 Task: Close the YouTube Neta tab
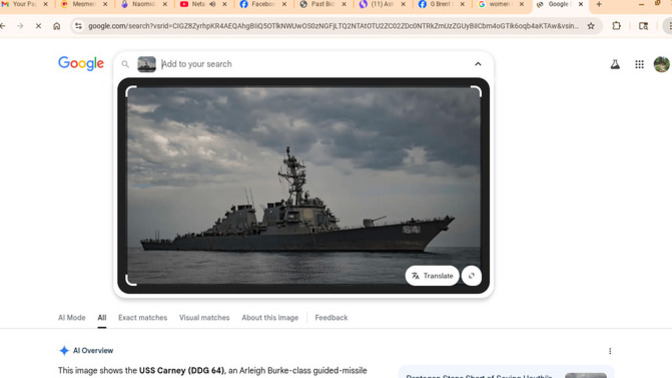tap(224, 4)
